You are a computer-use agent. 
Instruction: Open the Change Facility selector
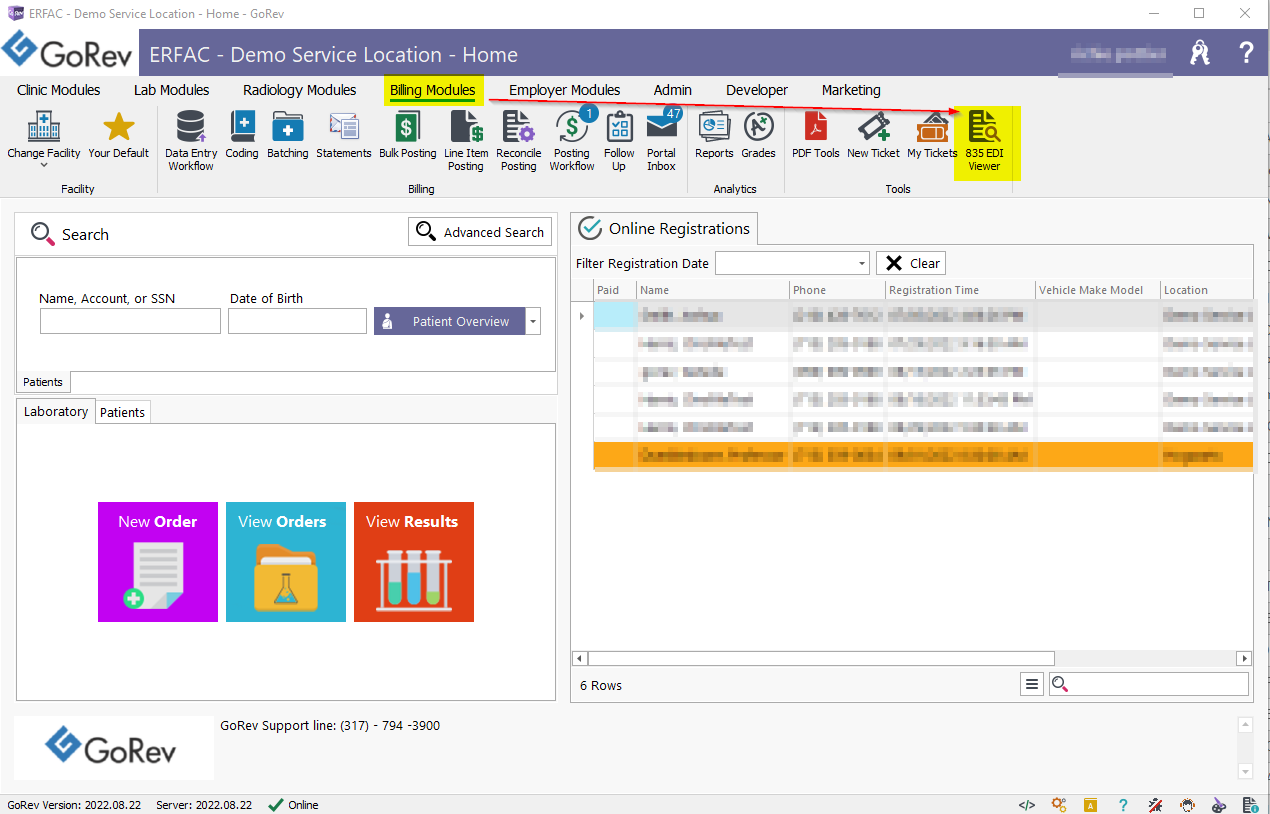44,139
